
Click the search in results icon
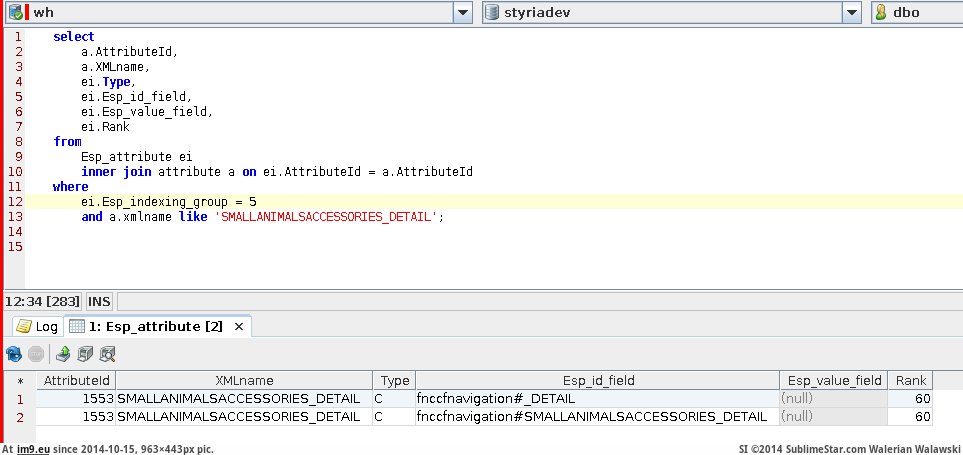pyautogui.click(x=107, y=353)
